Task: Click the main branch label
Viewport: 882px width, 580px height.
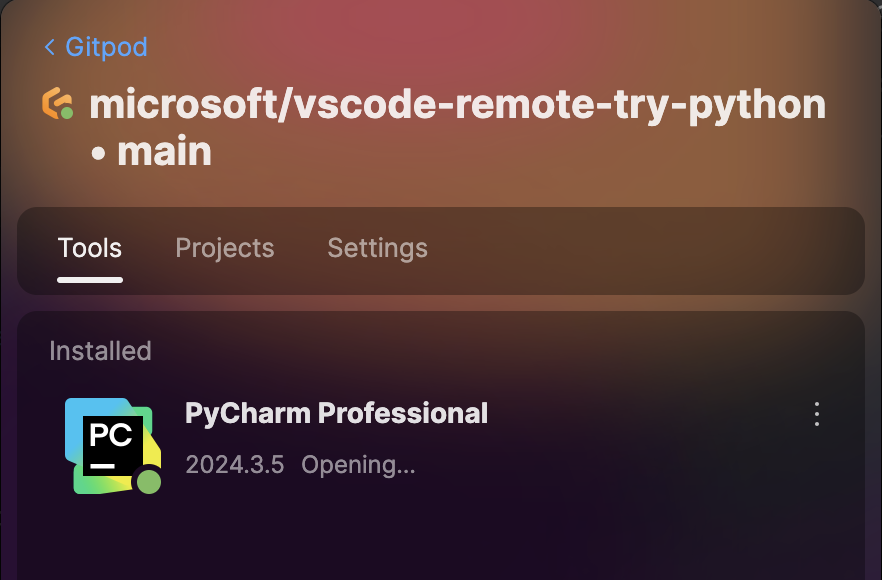Action: click(164, 151)
